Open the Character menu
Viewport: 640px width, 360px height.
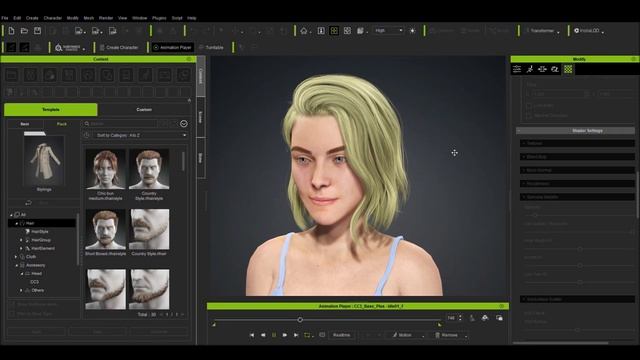[53, 18]
